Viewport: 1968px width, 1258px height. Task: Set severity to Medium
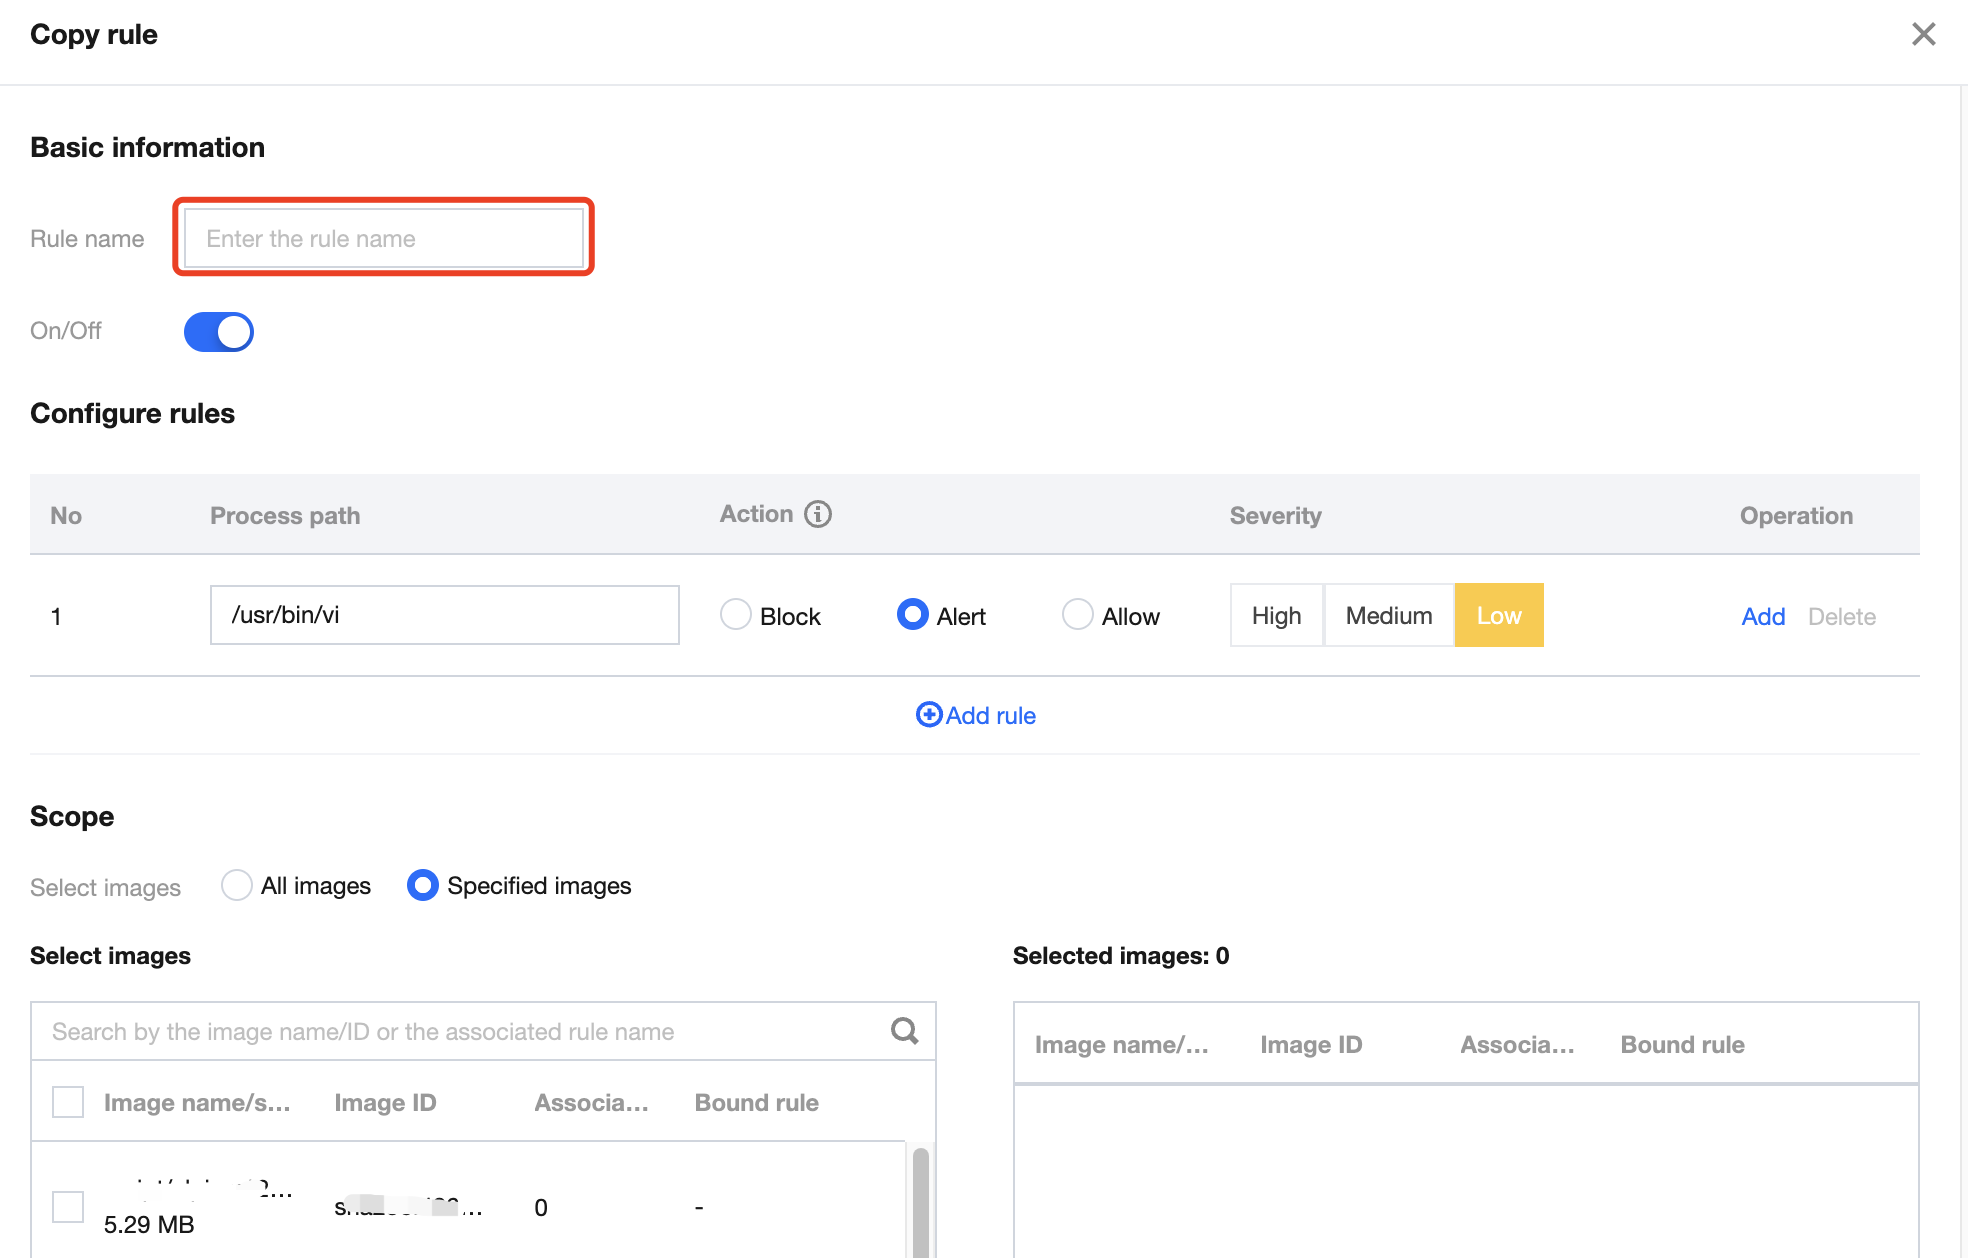1388,615
